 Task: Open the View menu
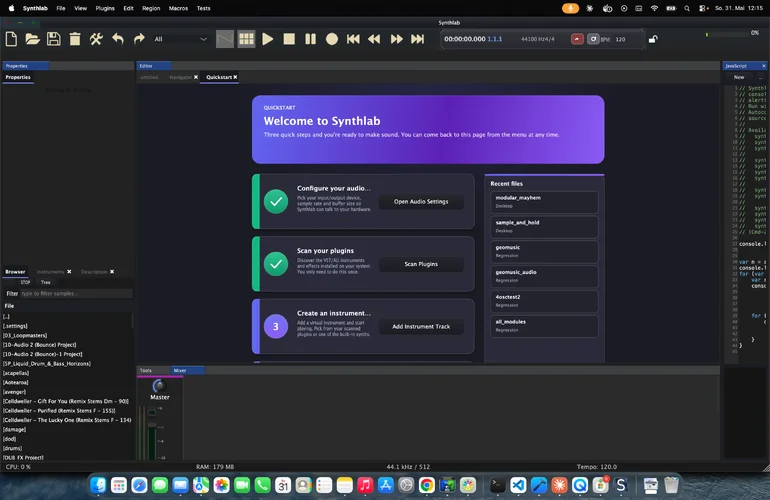[x=81, y=8]
